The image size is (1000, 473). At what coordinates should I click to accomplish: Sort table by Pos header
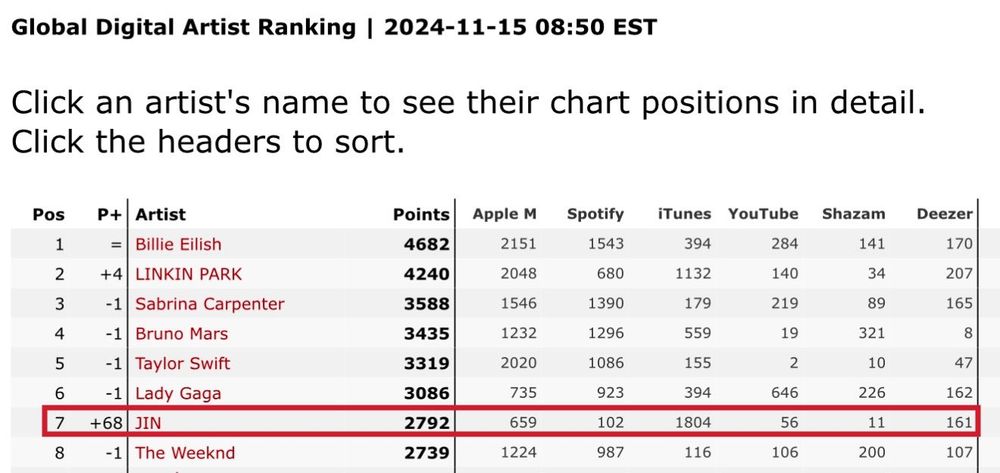[48, 214]
